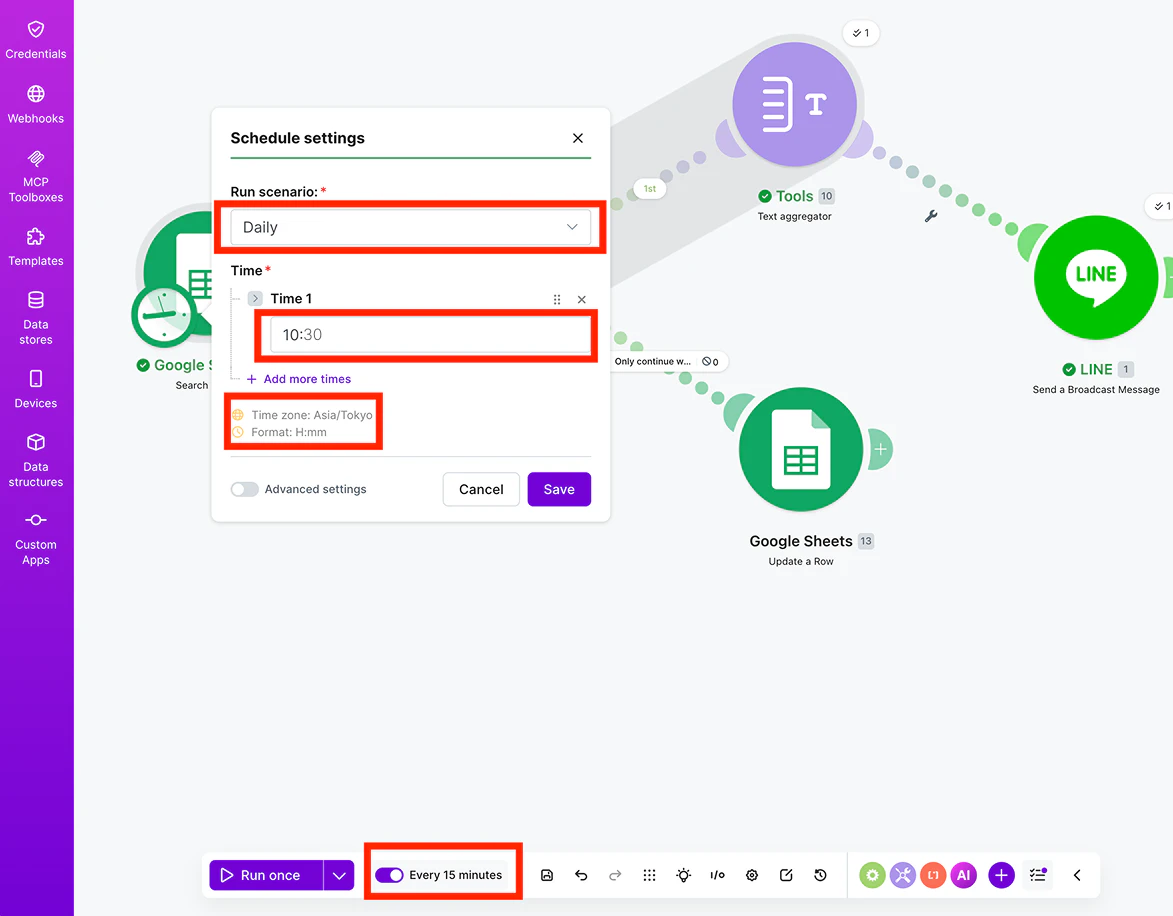Click the Undo icon
Viewport: 1173px width, 916px height.
click(581, 875)
